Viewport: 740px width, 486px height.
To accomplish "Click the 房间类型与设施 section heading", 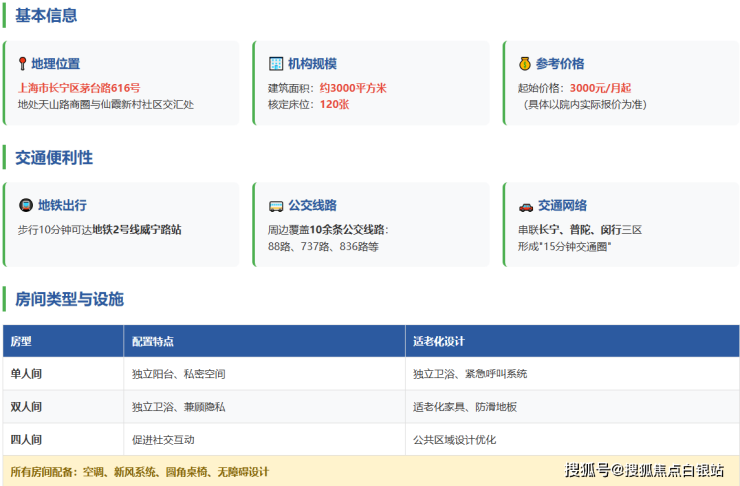I will (69, 299).
